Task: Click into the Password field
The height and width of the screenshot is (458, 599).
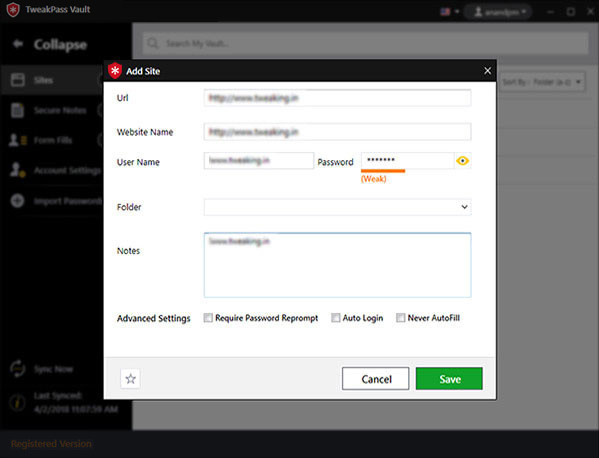Action: point(407,161)
